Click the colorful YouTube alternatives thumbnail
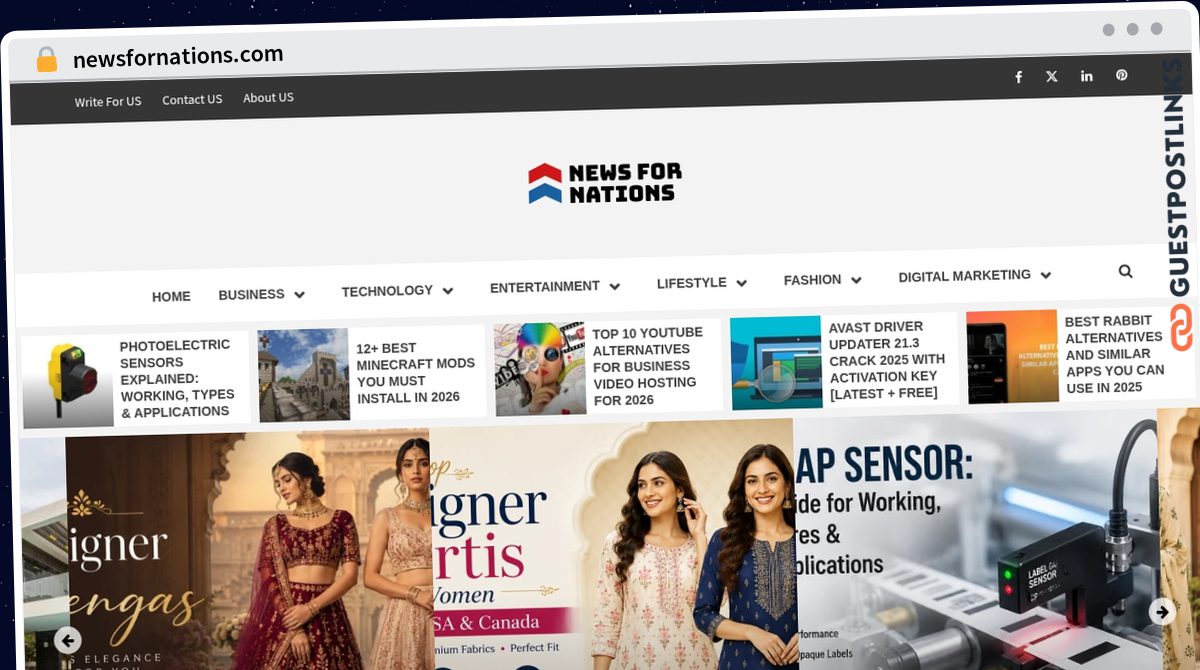The image size is (1200, 670). click(540, 369)
